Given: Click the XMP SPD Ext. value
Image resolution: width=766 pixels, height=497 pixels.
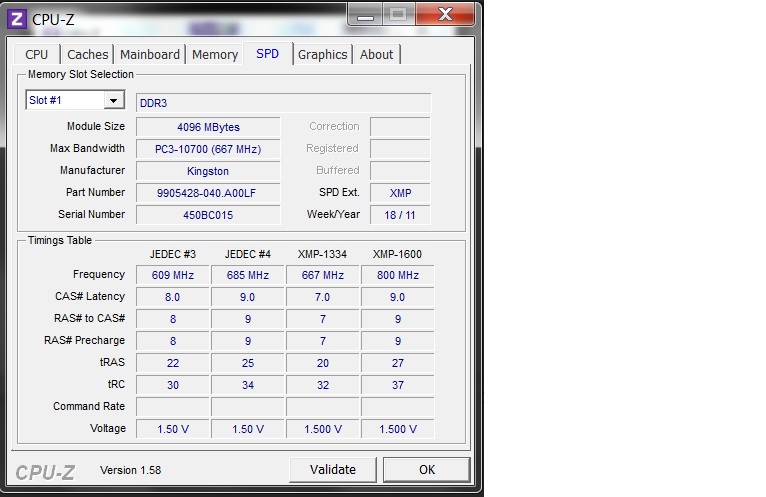Looking at the screenshot, I should (400, 193).
